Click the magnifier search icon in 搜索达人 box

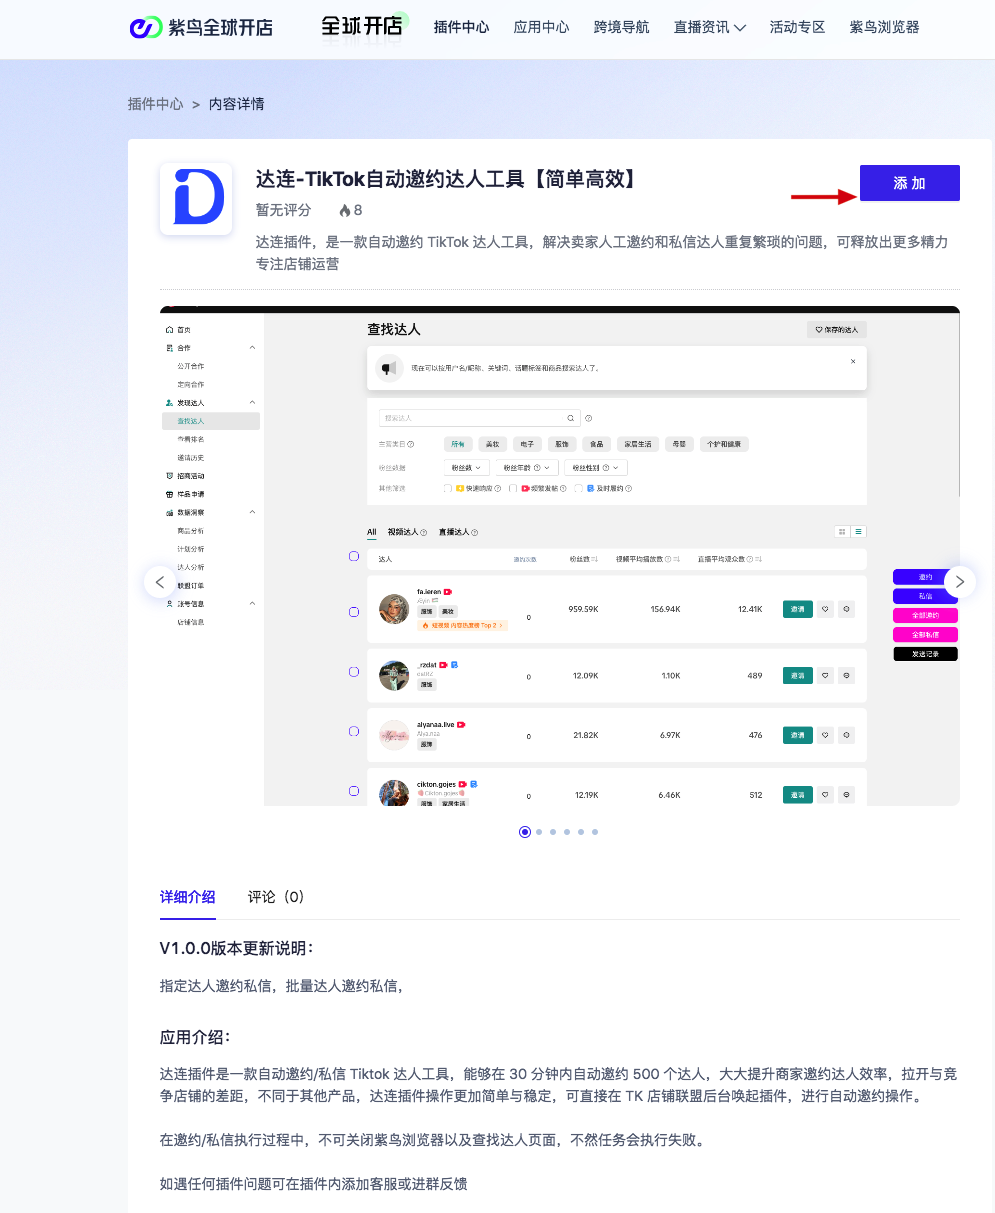571,418
